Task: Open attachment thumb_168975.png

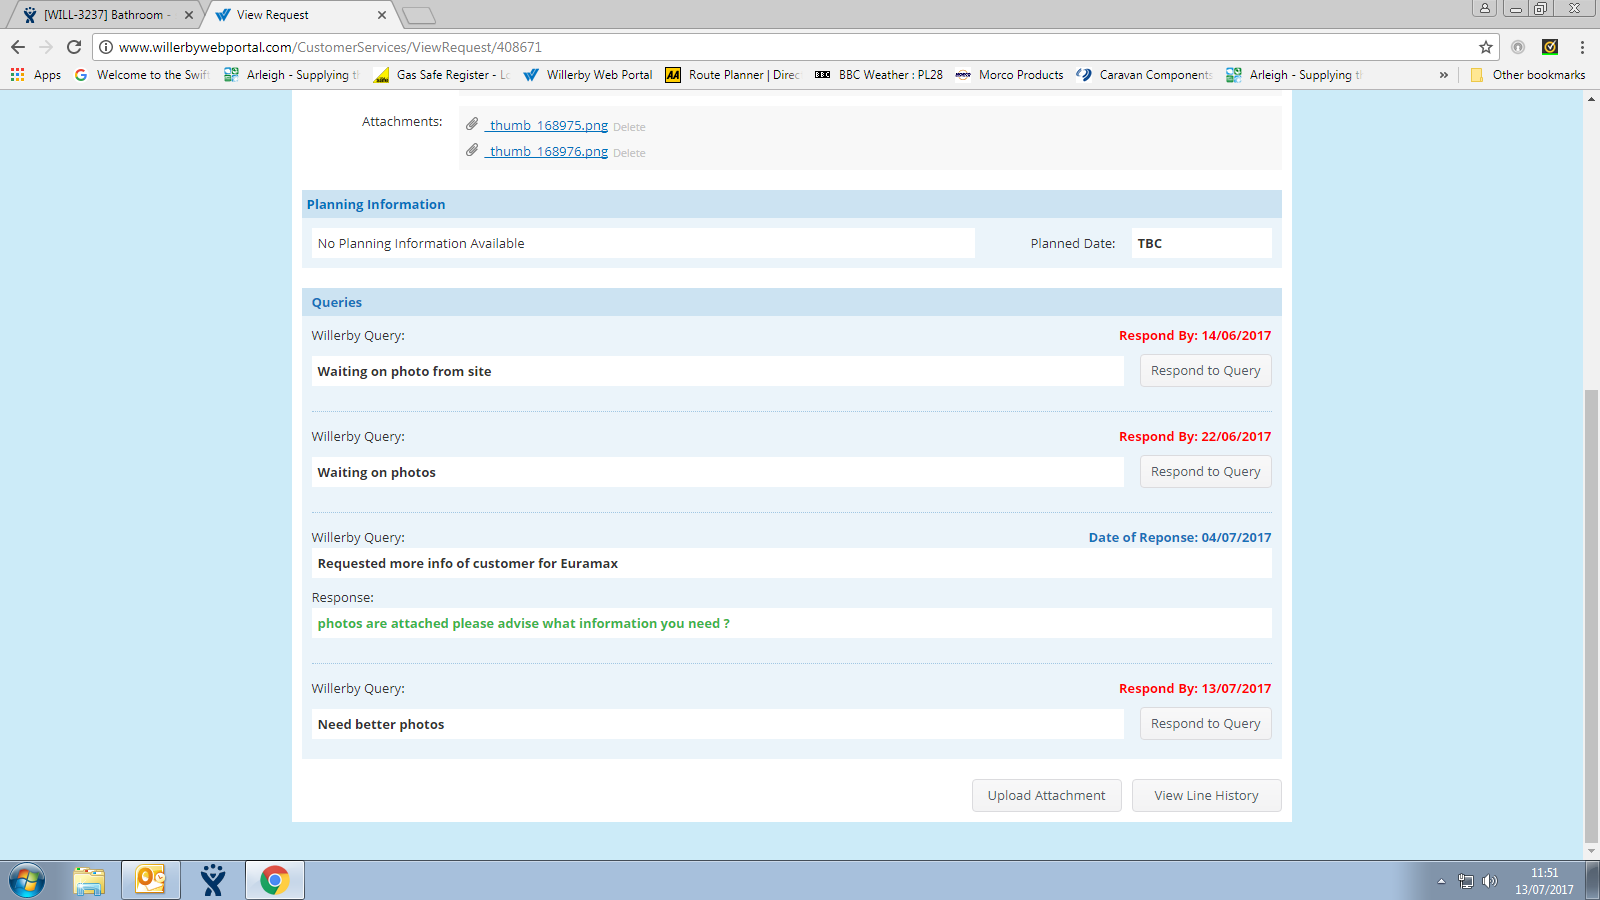Action: coord(548,126)
